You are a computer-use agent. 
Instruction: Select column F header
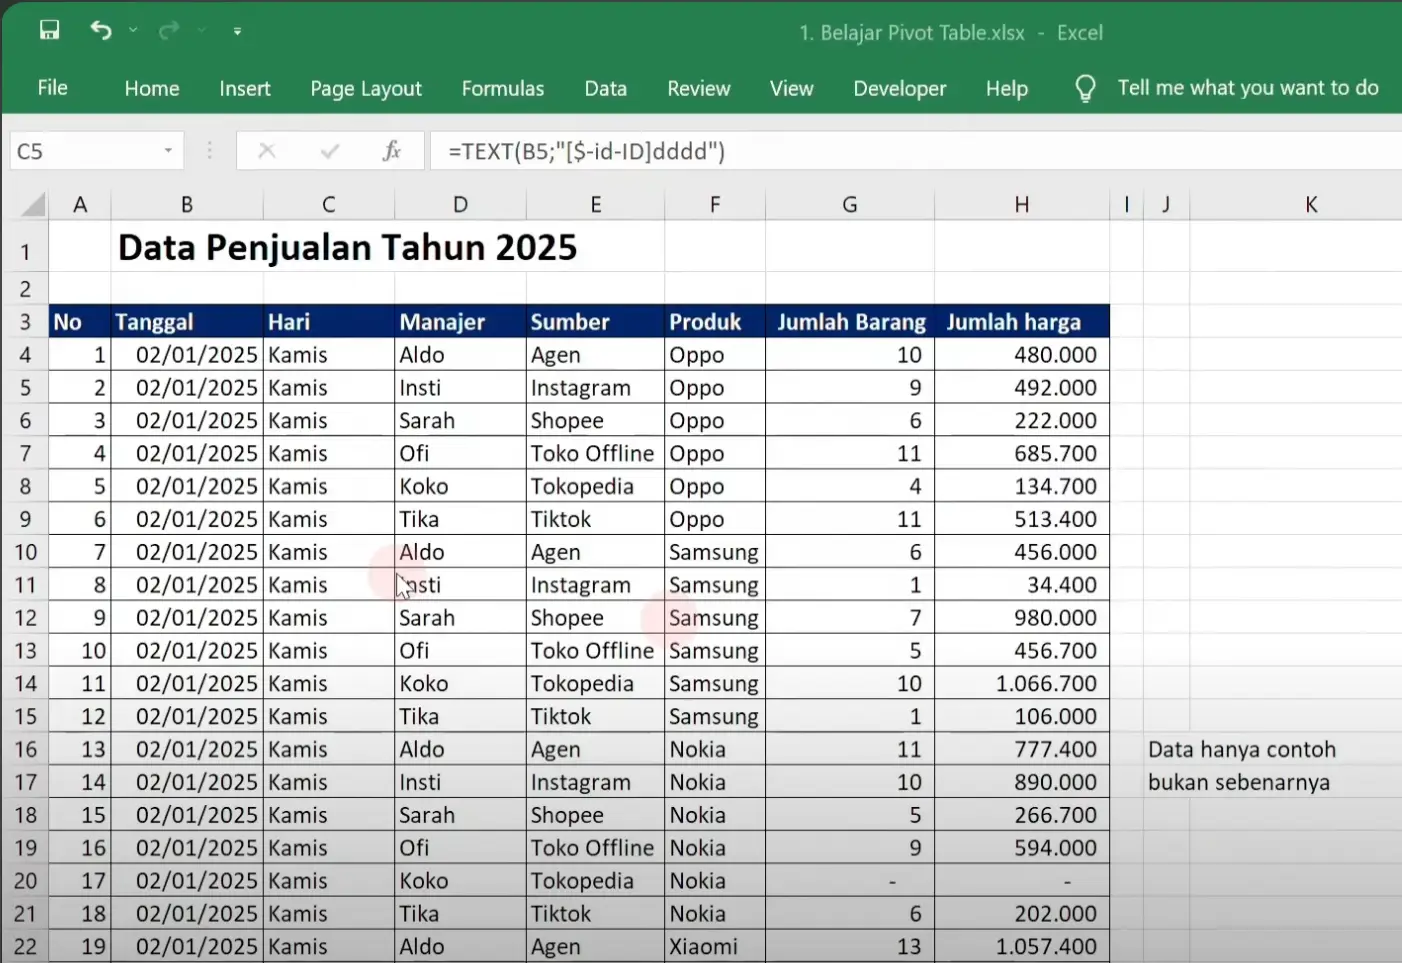pyautogui.click(x=715, y=204)
